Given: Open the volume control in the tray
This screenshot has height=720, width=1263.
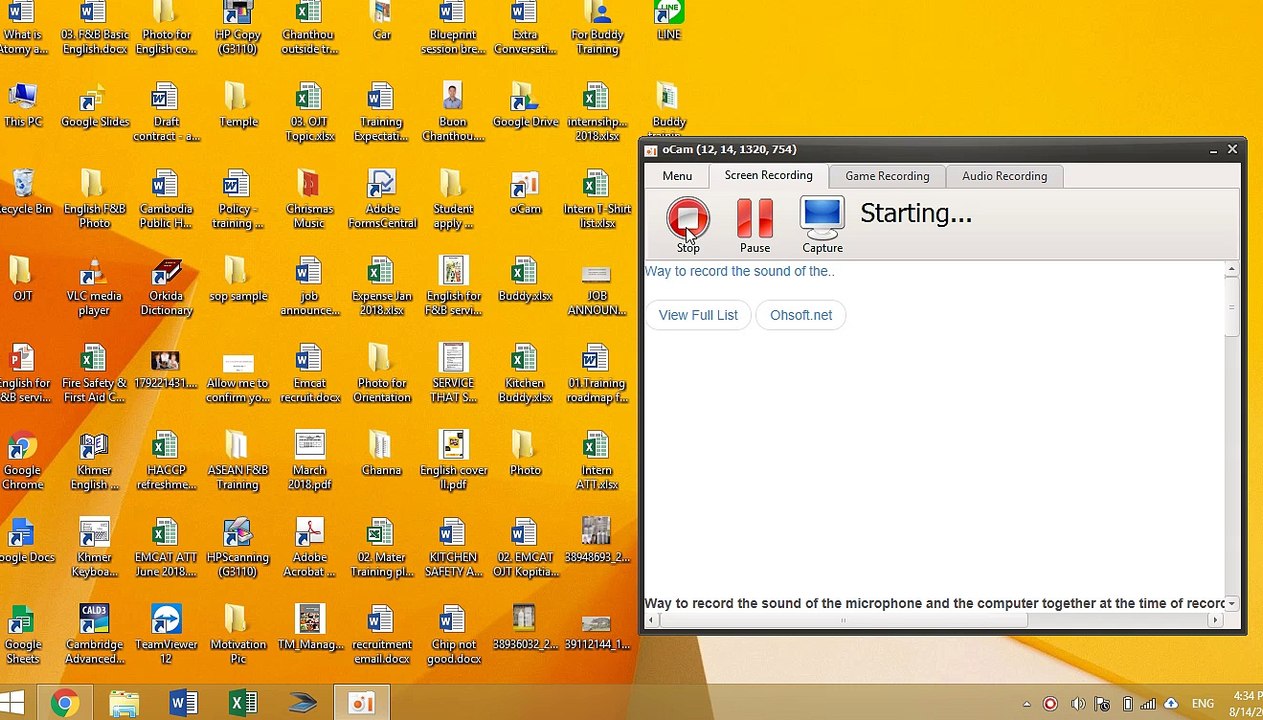Looking at the screenshot, I should coord(1078,704).
